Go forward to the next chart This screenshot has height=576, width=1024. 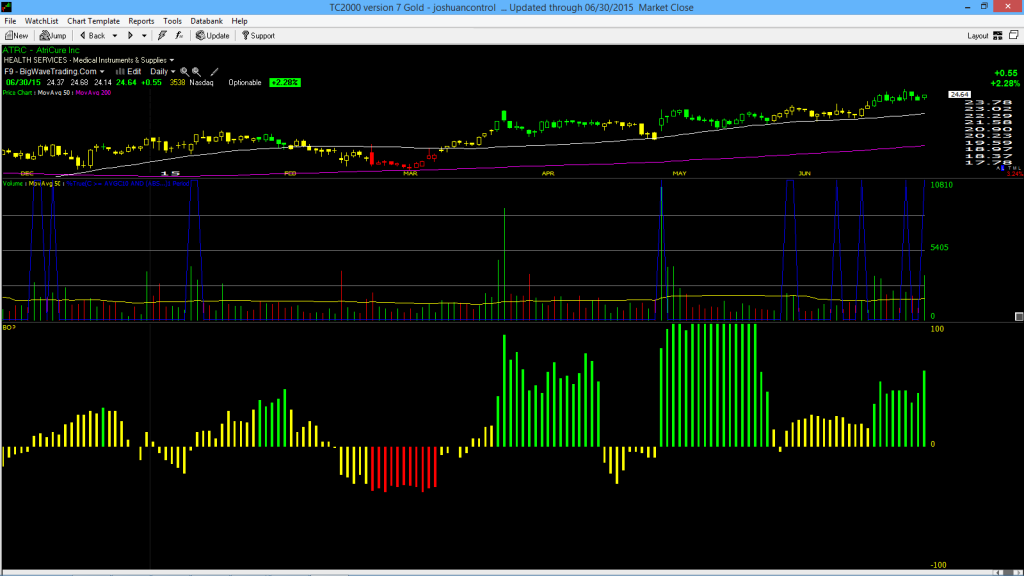point(130,35)
